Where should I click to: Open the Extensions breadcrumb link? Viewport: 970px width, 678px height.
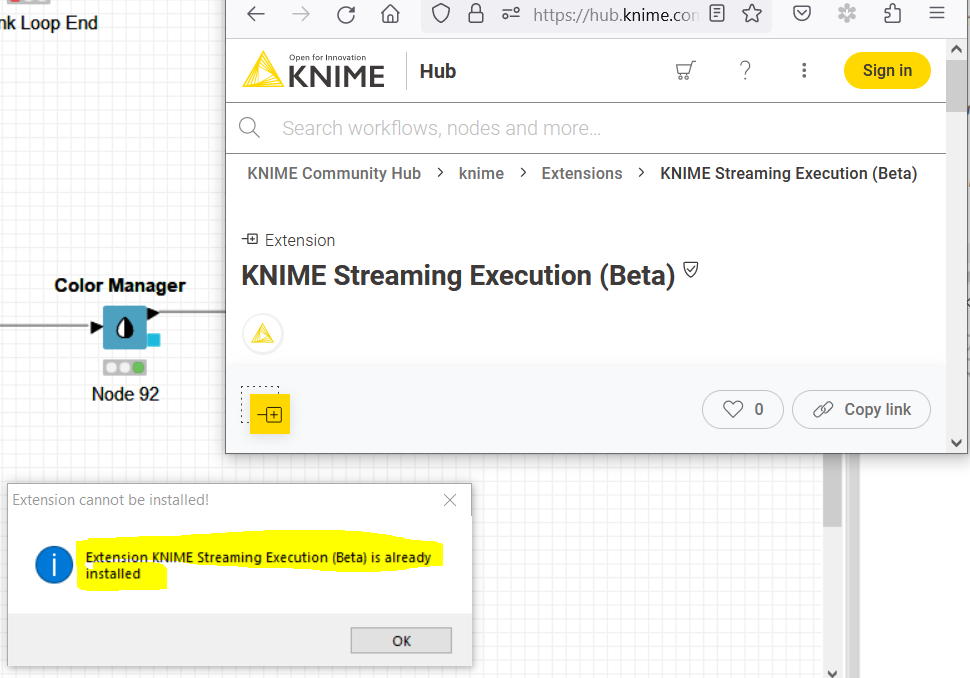582,173
